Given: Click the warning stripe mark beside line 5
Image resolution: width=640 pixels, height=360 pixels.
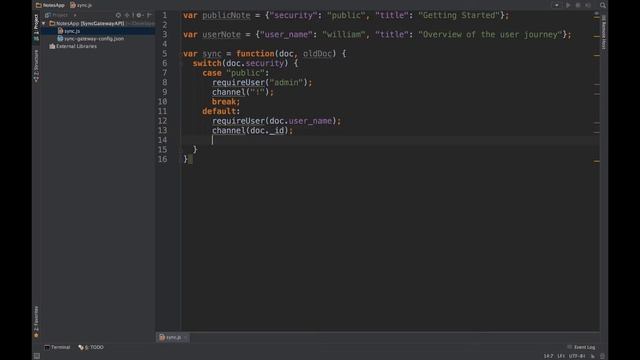Looking at the screenshot, I should point(596,56).
